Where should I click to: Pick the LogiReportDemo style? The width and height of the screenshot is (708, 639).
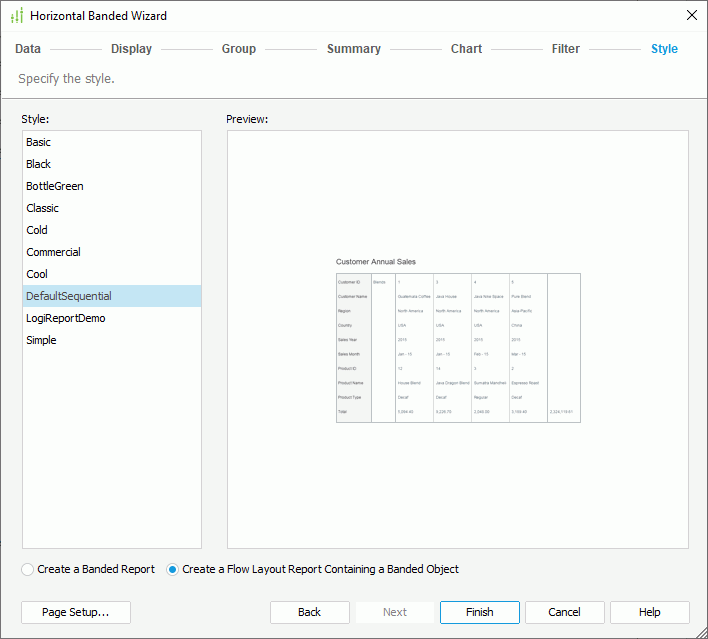pyautogui.click(x=66, y=318)
